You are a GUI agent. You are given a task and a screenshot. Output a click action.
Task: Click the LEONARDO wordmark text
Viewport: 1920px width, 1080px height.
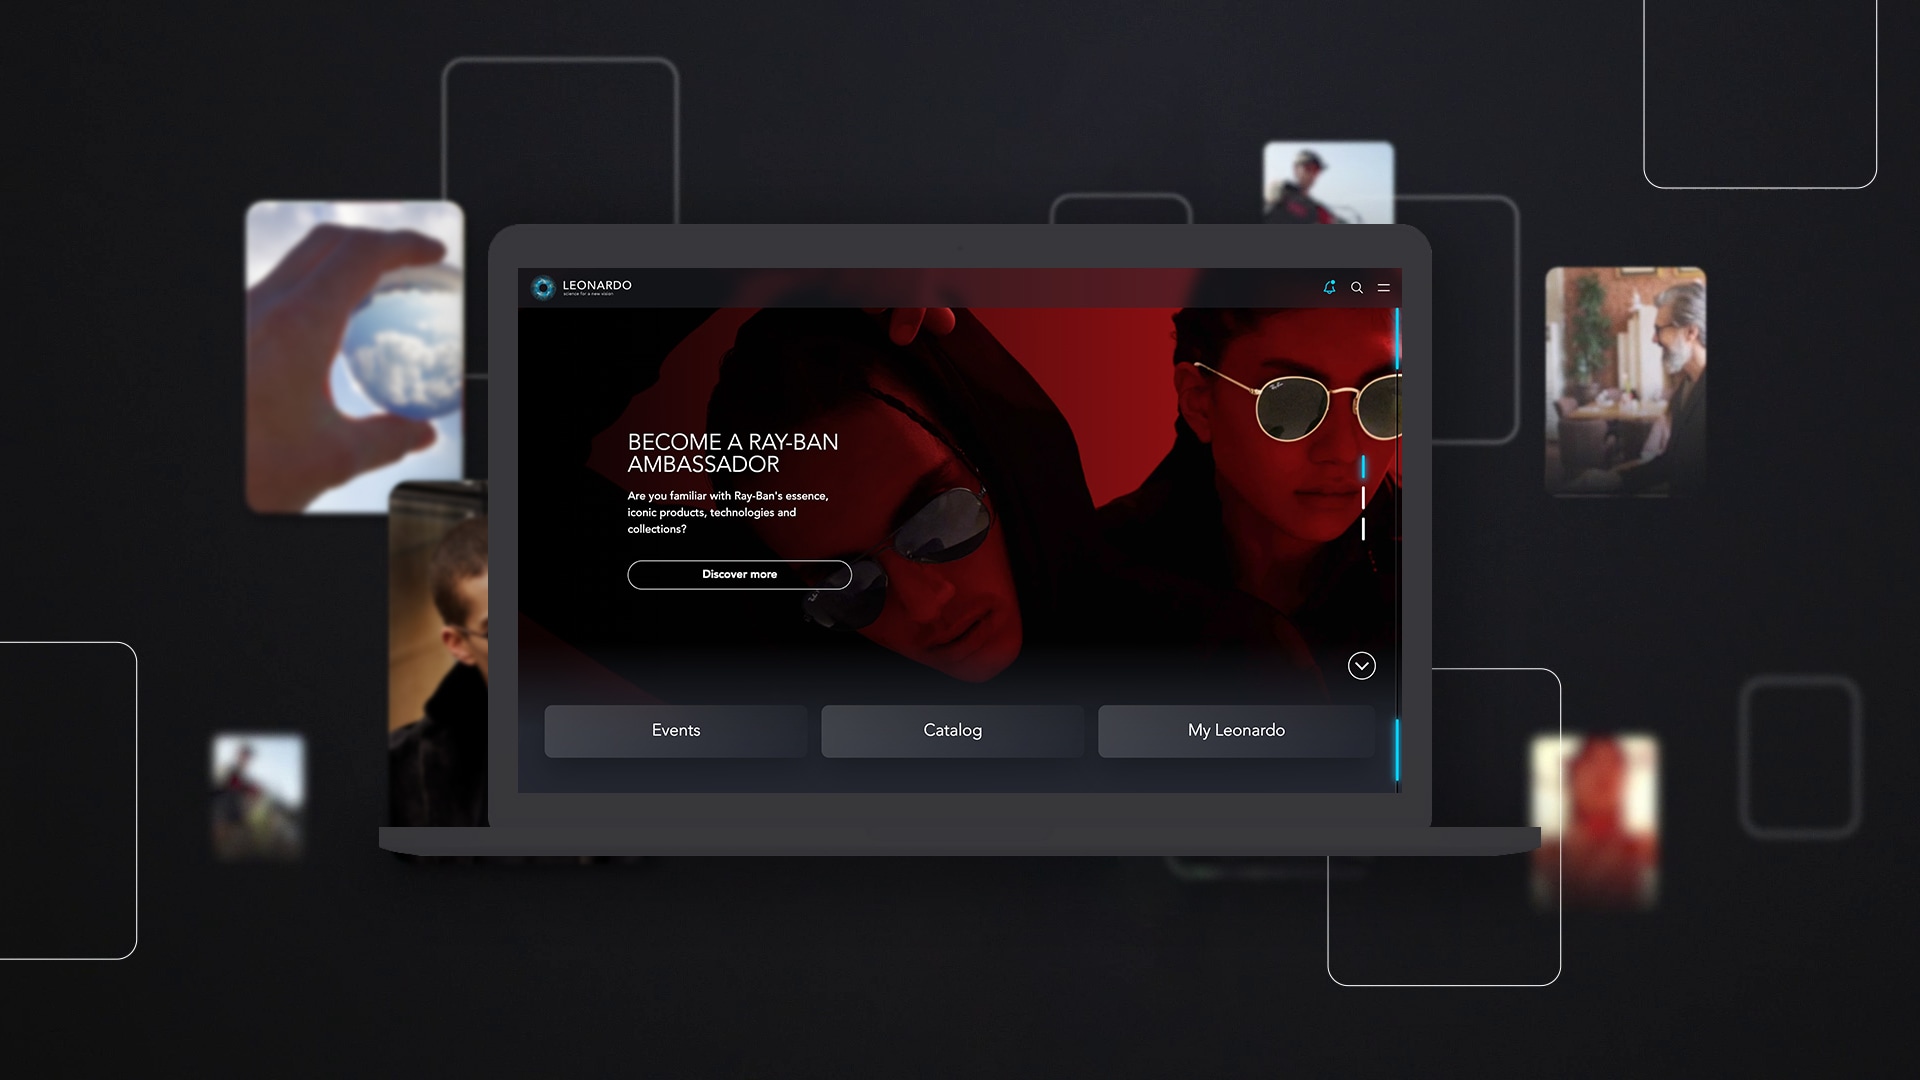[597, 285]
